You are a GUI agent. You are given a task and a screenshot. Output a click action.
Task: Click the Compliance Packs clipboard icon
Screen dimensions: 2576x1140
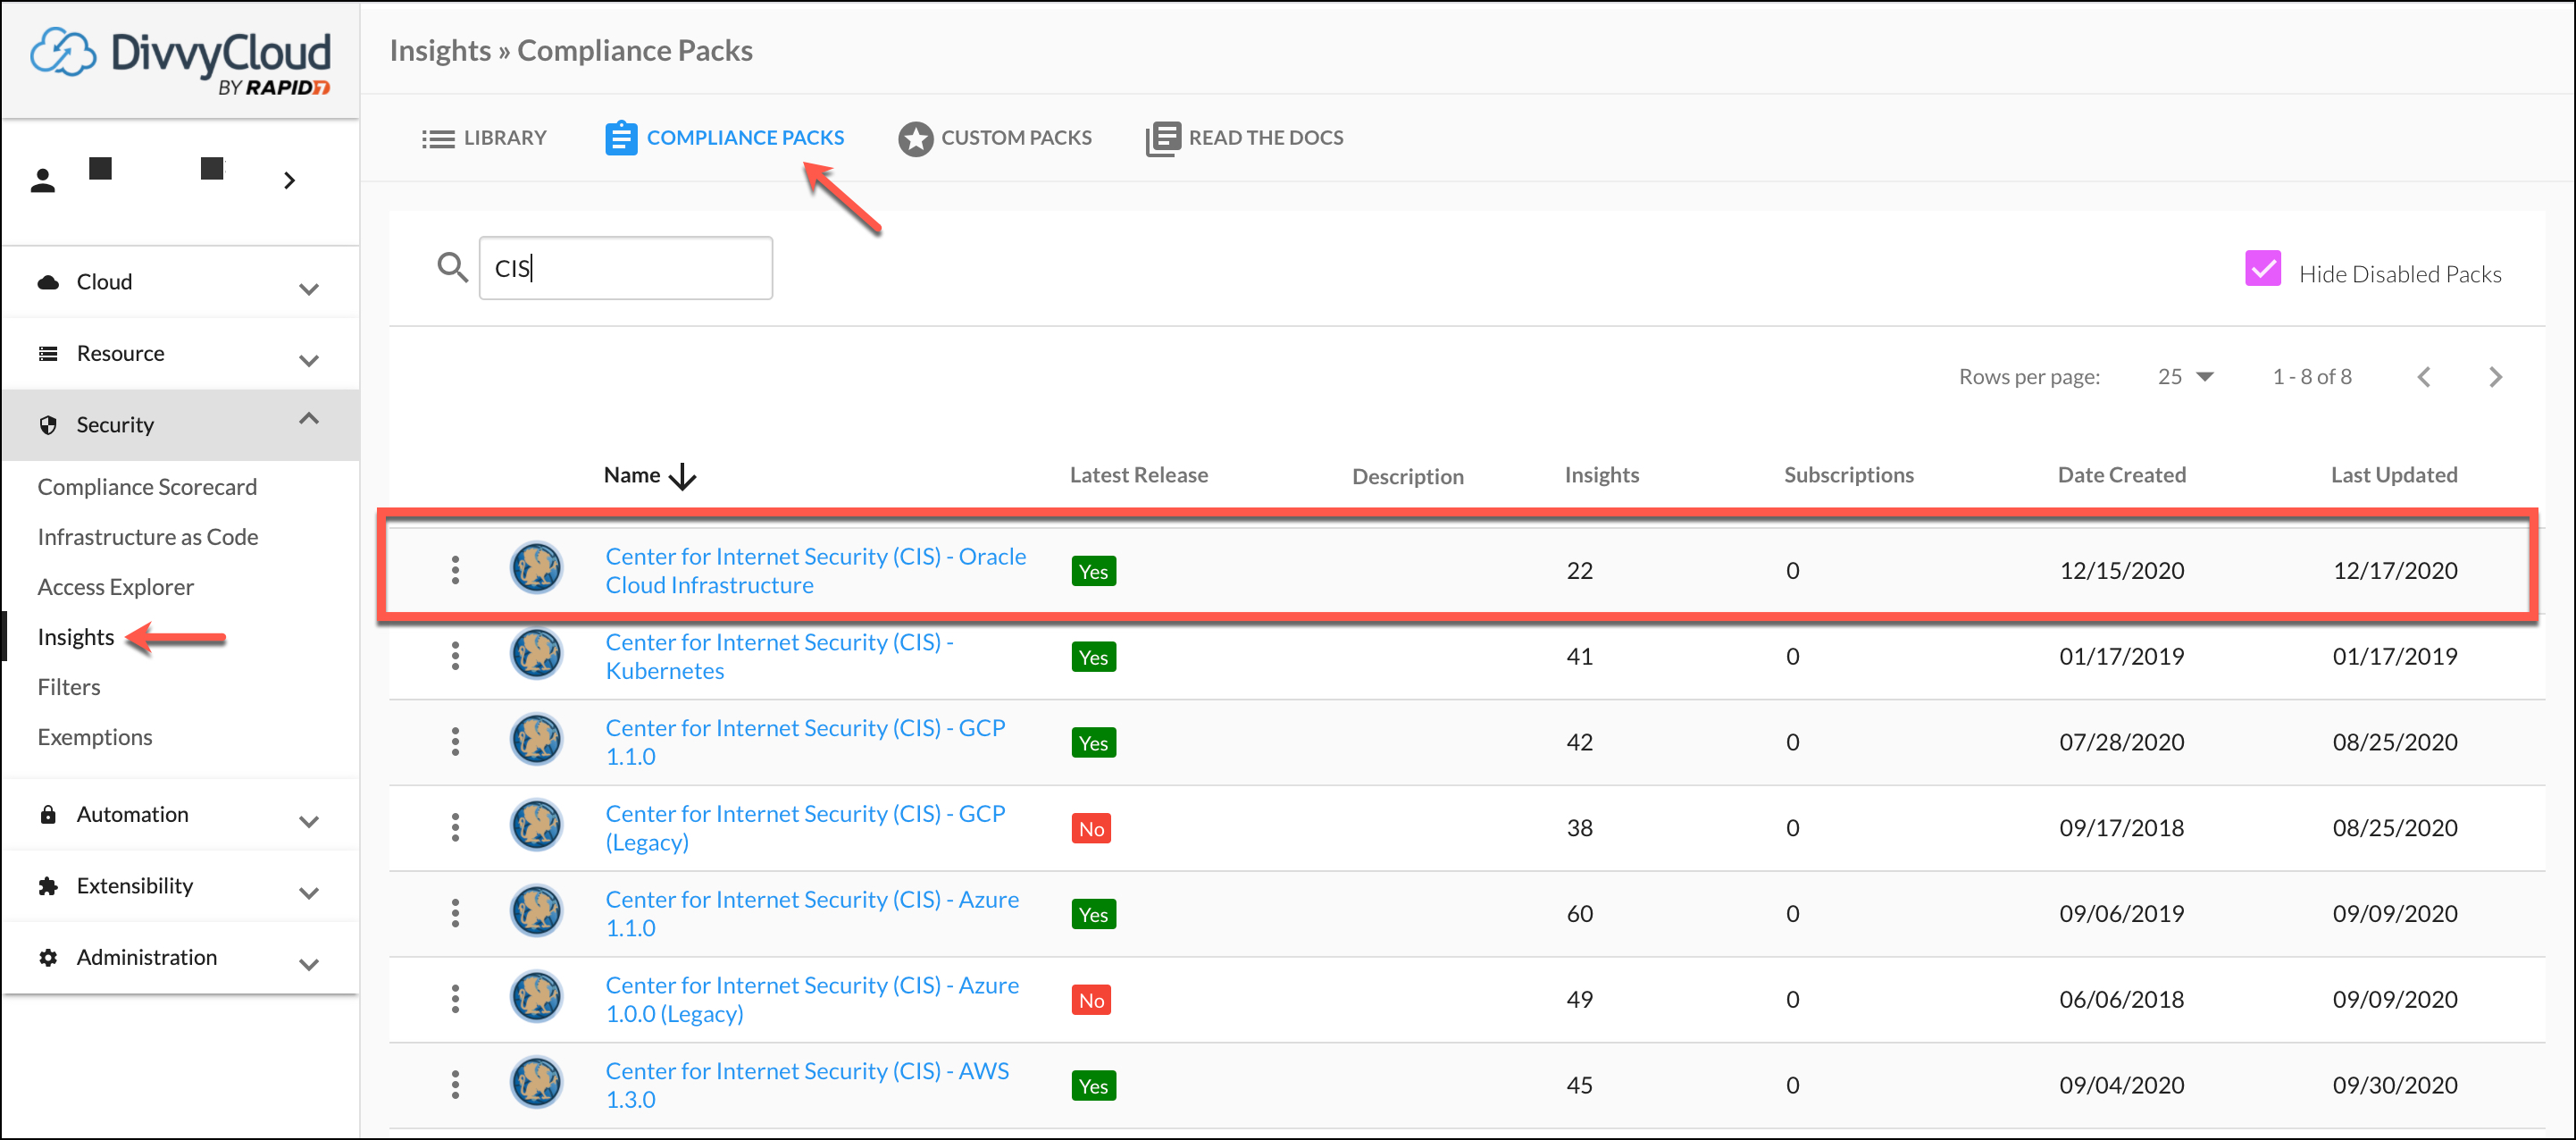tap(621, 138)
